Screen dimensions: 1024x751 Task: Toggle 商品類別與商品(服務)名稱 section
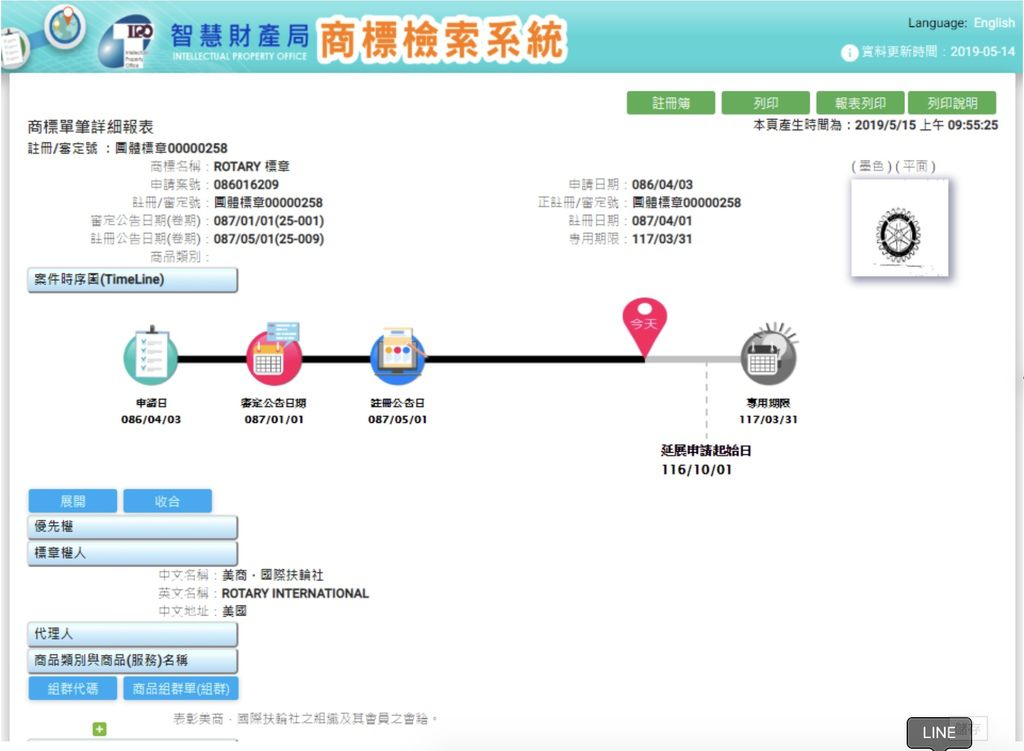pyautogui.click(x=133, y=660)
